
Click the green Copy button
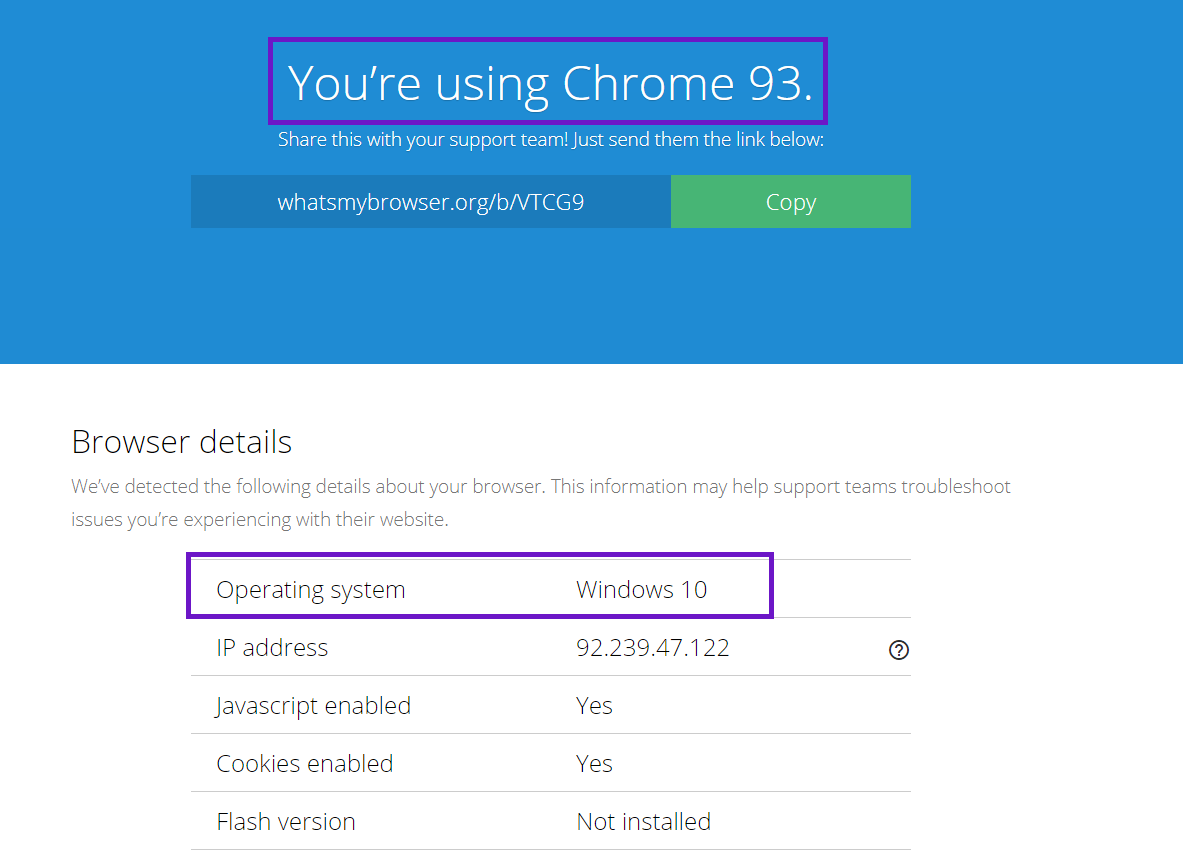(790, 201)
